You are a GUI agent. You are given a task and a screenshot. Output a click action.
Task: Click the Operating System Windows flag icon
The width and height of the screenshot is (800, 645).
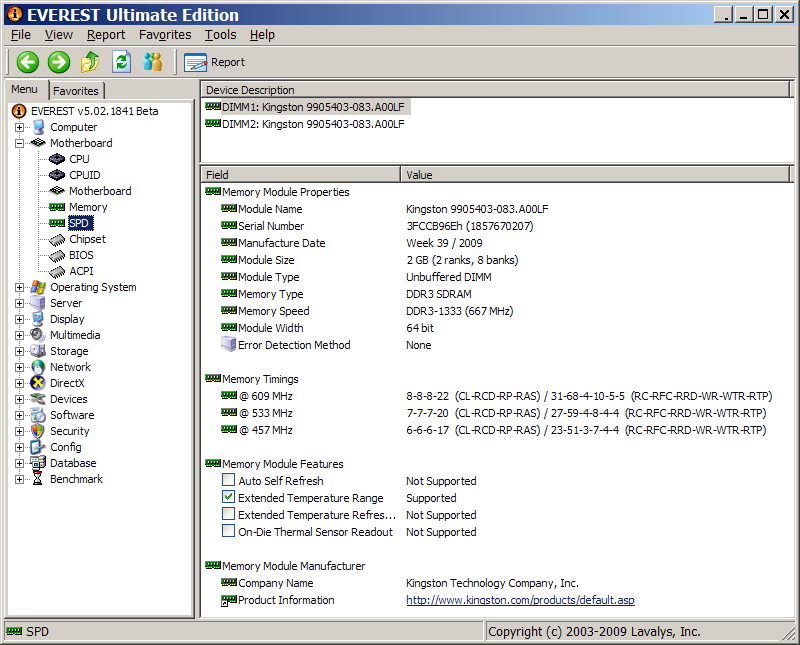[38, 287]
